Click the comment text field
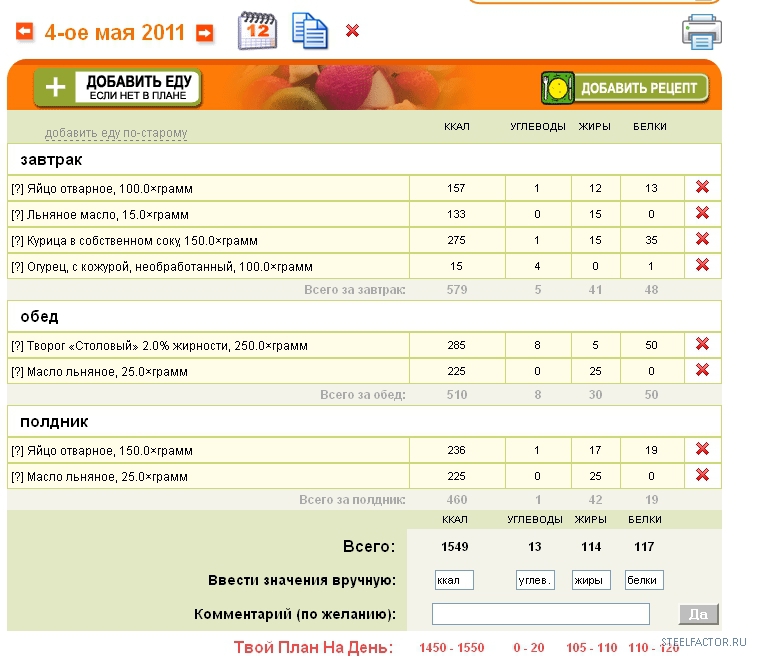 541,614
